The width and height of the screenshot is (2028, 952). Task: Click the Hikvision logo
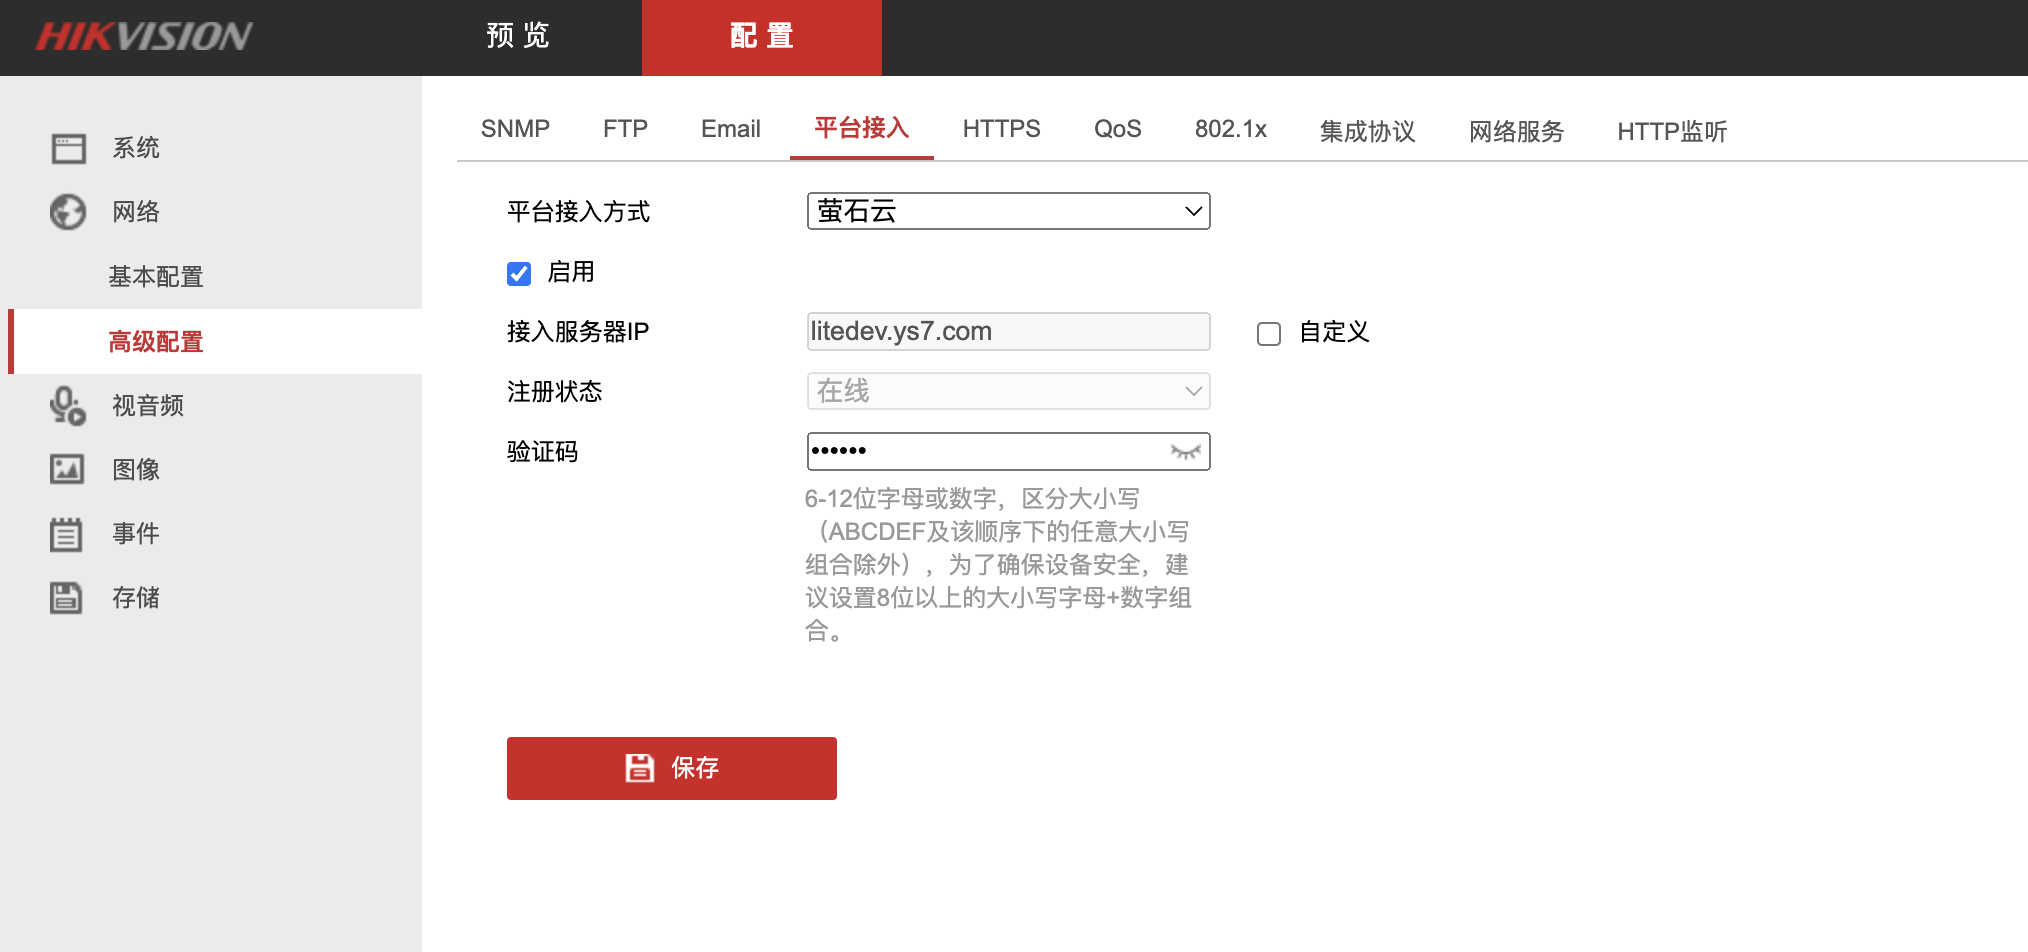coord(144,37)
